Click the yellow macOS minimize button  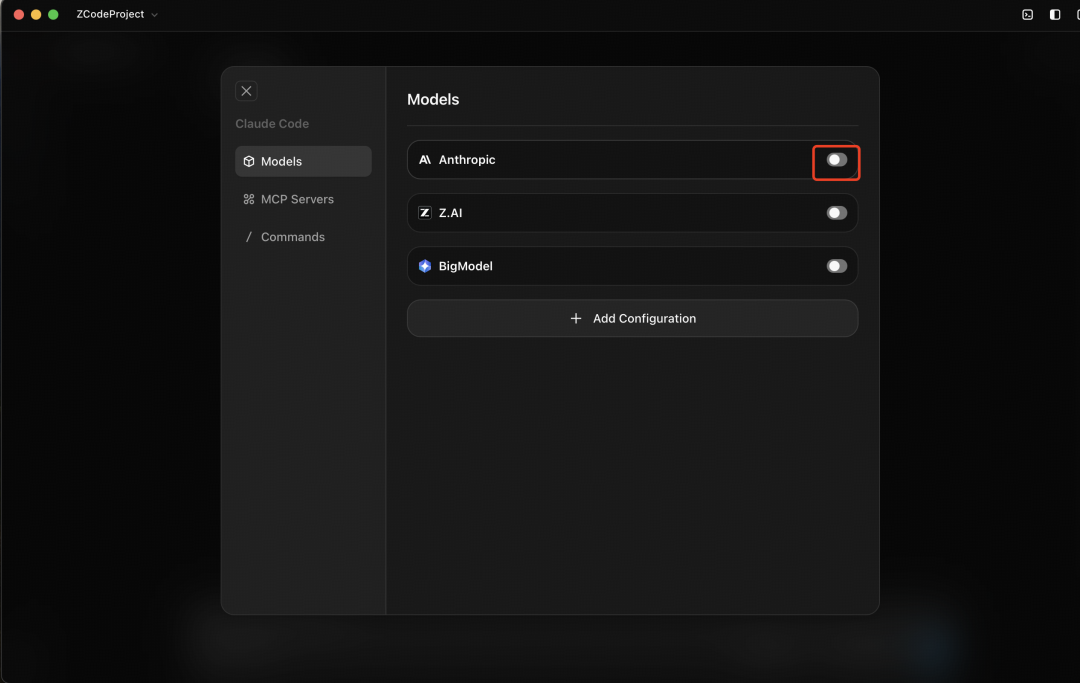(x=36, y=14)
